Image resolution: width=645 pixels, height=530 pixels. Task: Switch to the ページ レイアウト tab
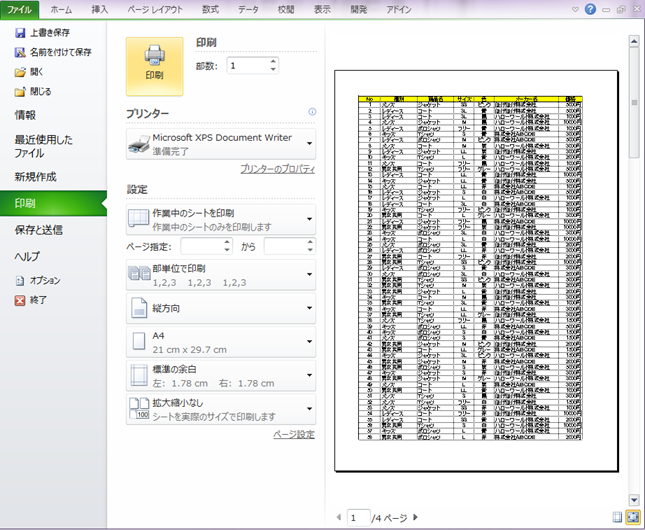pos(155,10)
